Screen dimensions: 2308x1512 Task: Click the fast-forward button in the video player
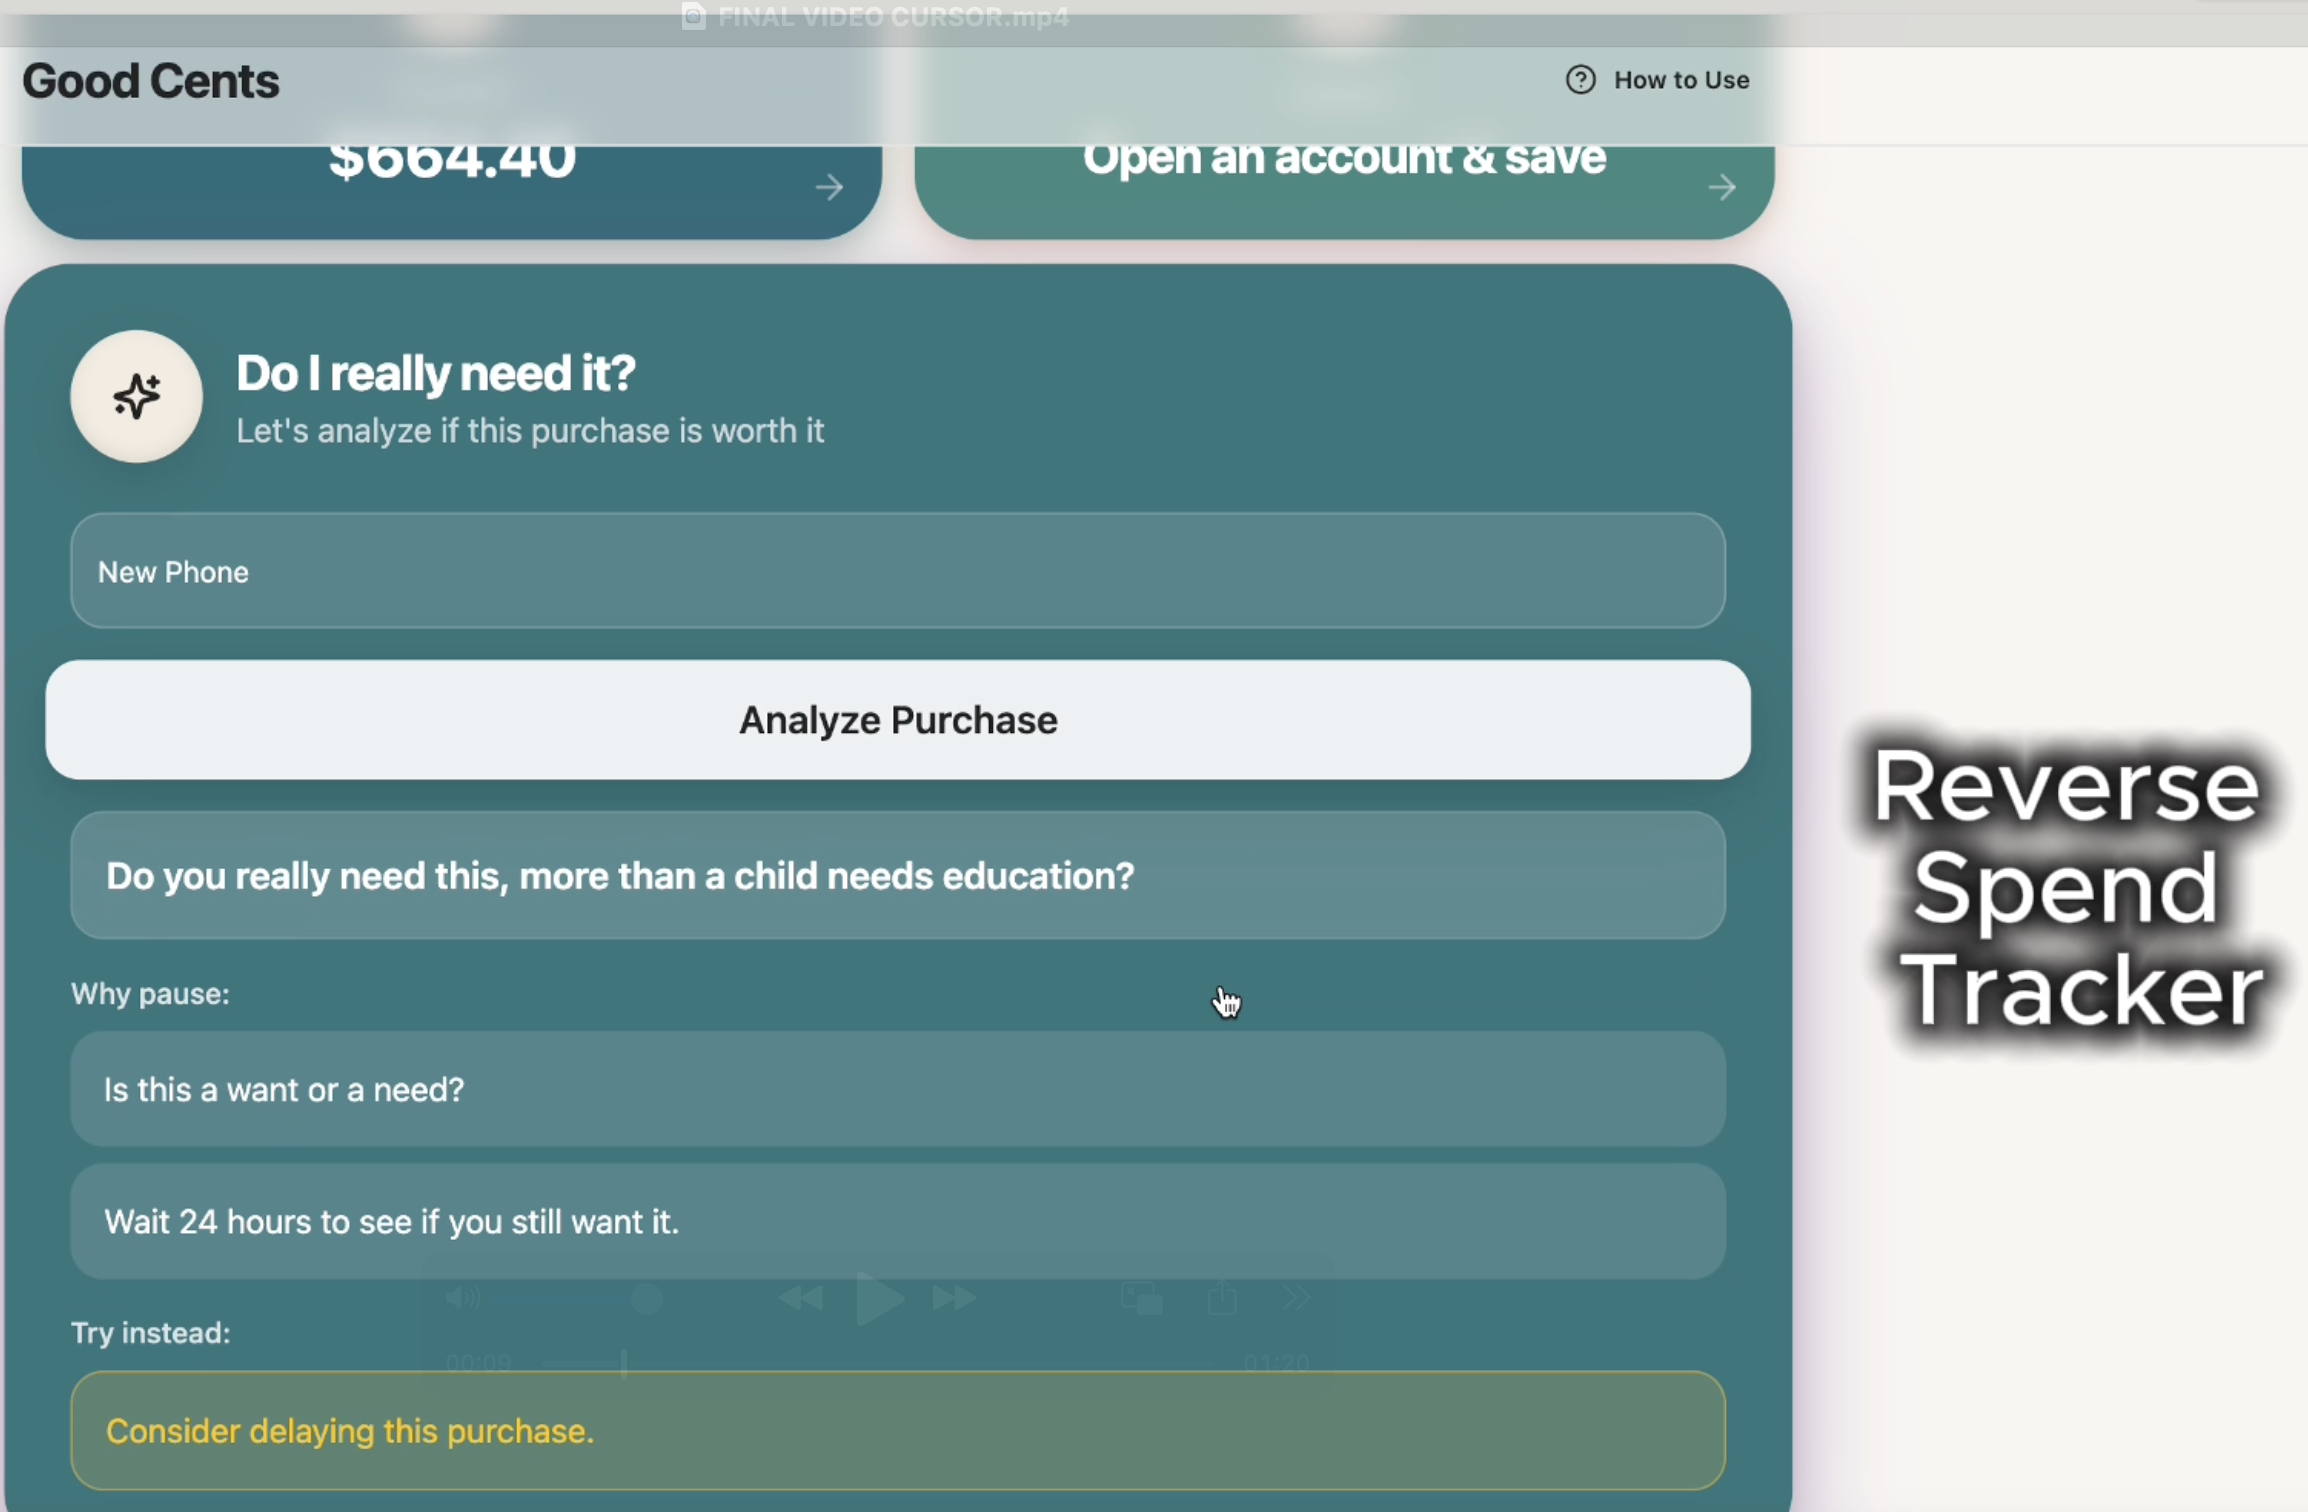pos(954,1298)
